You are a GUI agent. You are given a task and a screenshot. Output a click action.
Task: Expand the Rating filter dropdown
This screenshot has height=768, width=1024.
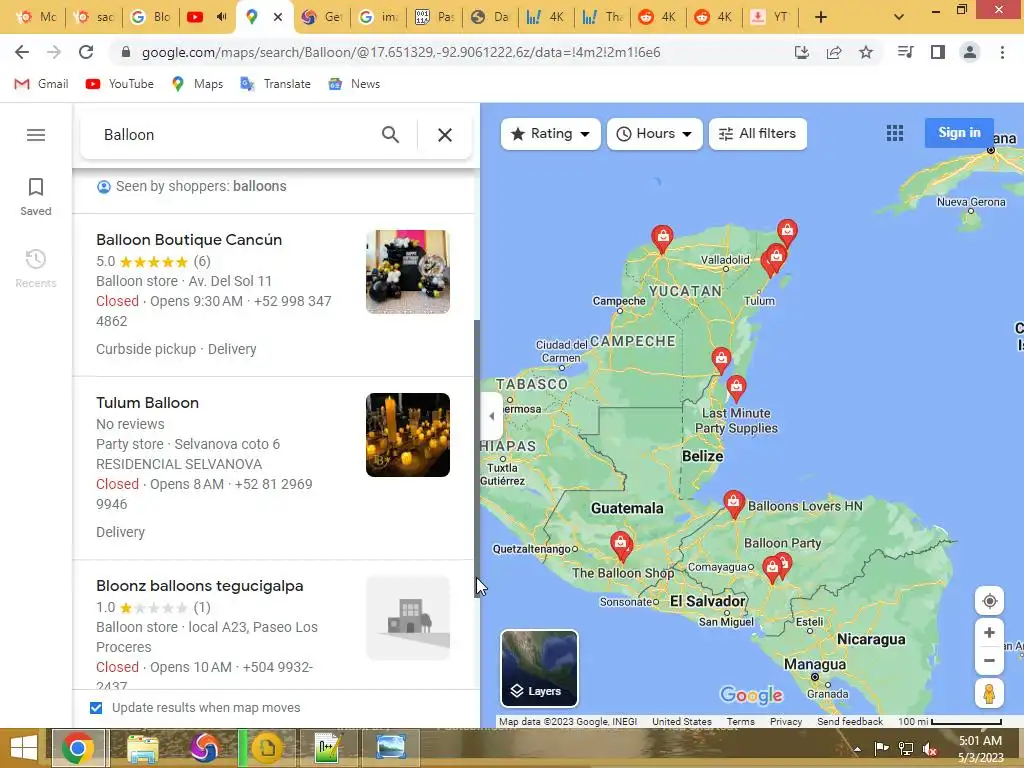[551, 134]
